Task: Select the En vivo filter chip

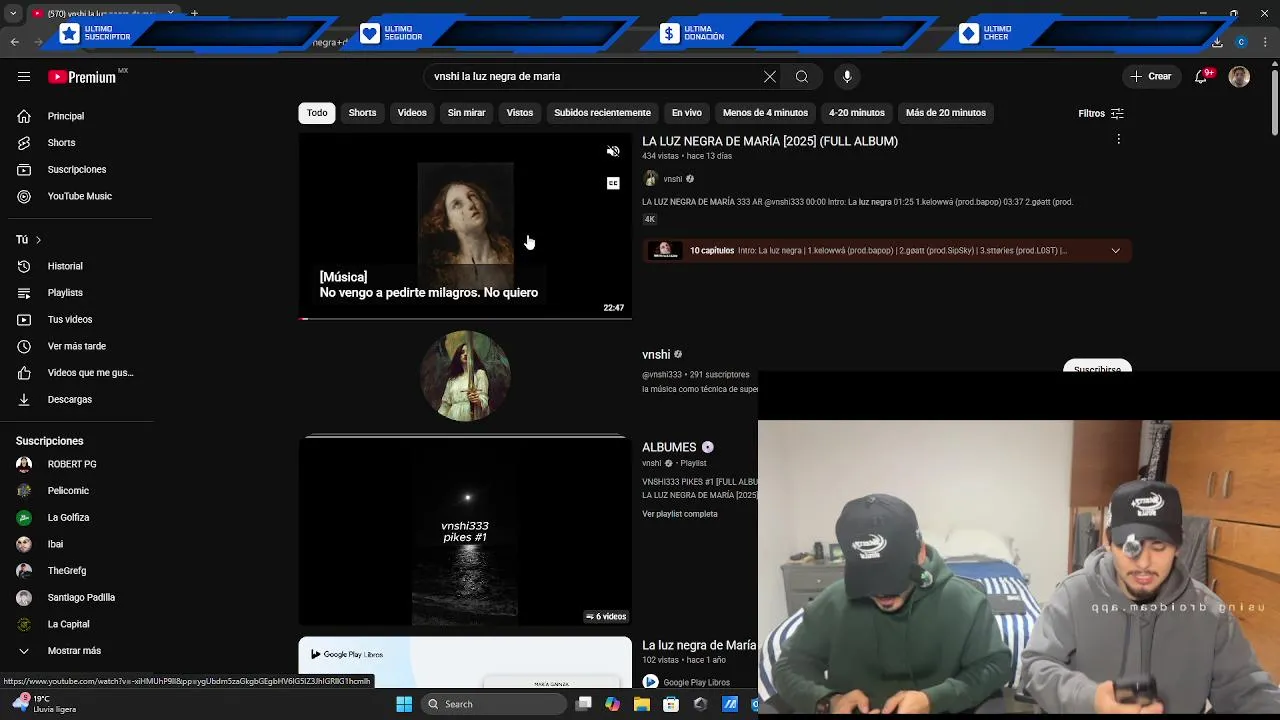Action: 687,113
